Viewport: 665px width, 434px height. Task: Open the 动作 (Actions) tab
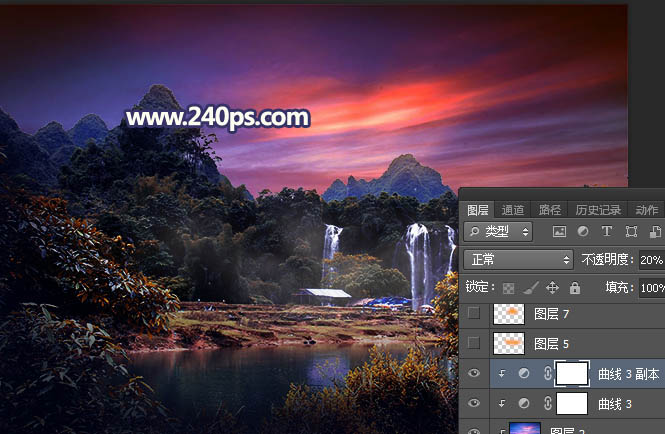point(647,210)
